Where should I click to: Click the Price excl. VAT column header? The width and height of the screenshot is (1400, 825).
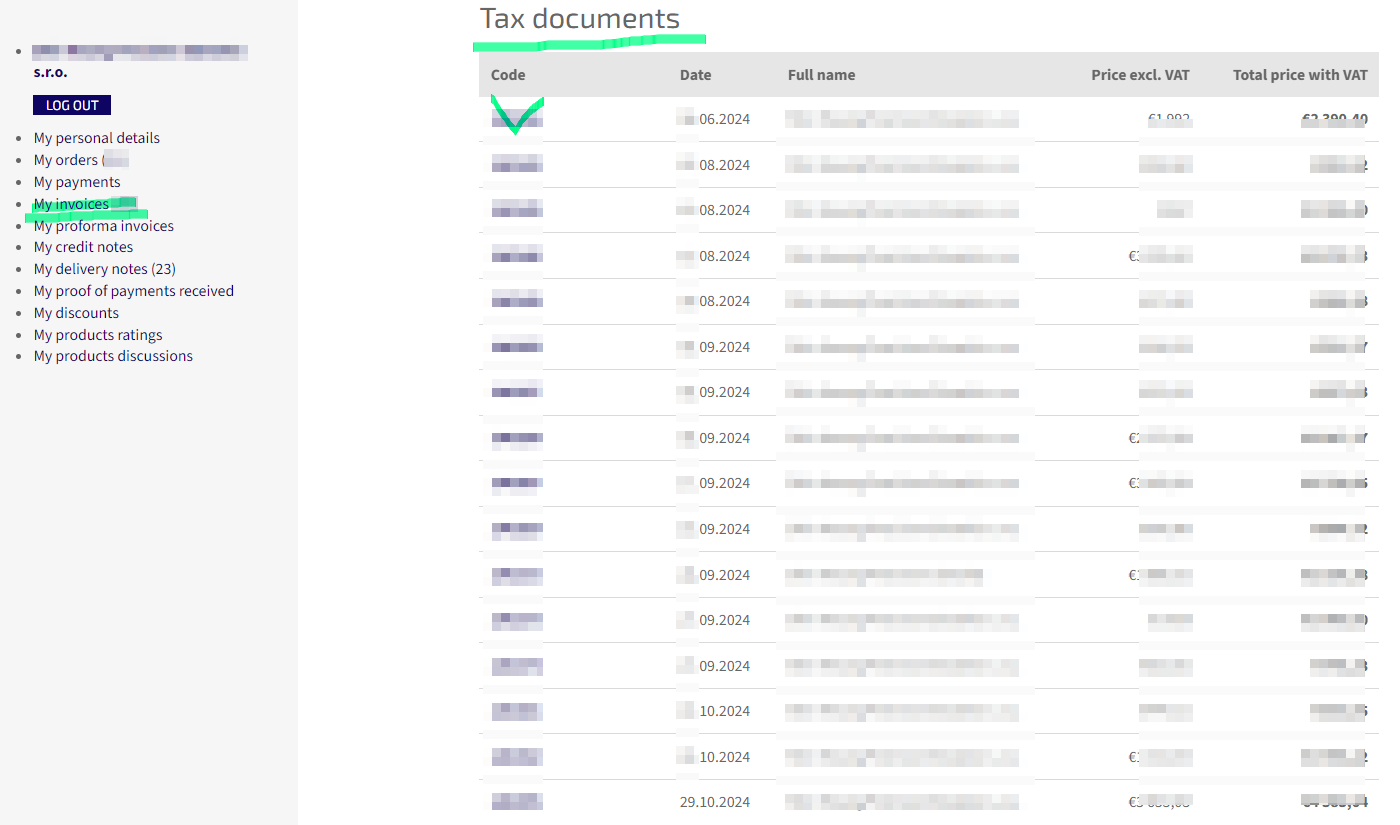[1140, 75]
